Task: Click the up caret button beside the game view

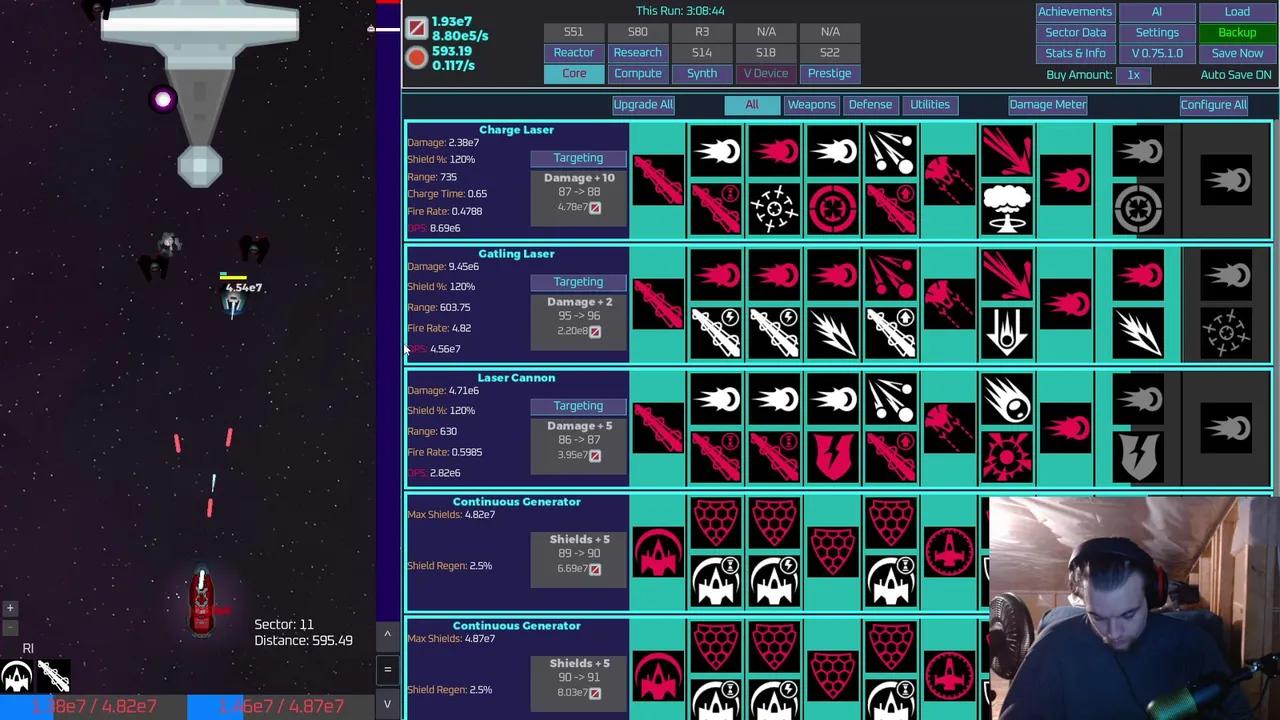Action: (387, 634)
